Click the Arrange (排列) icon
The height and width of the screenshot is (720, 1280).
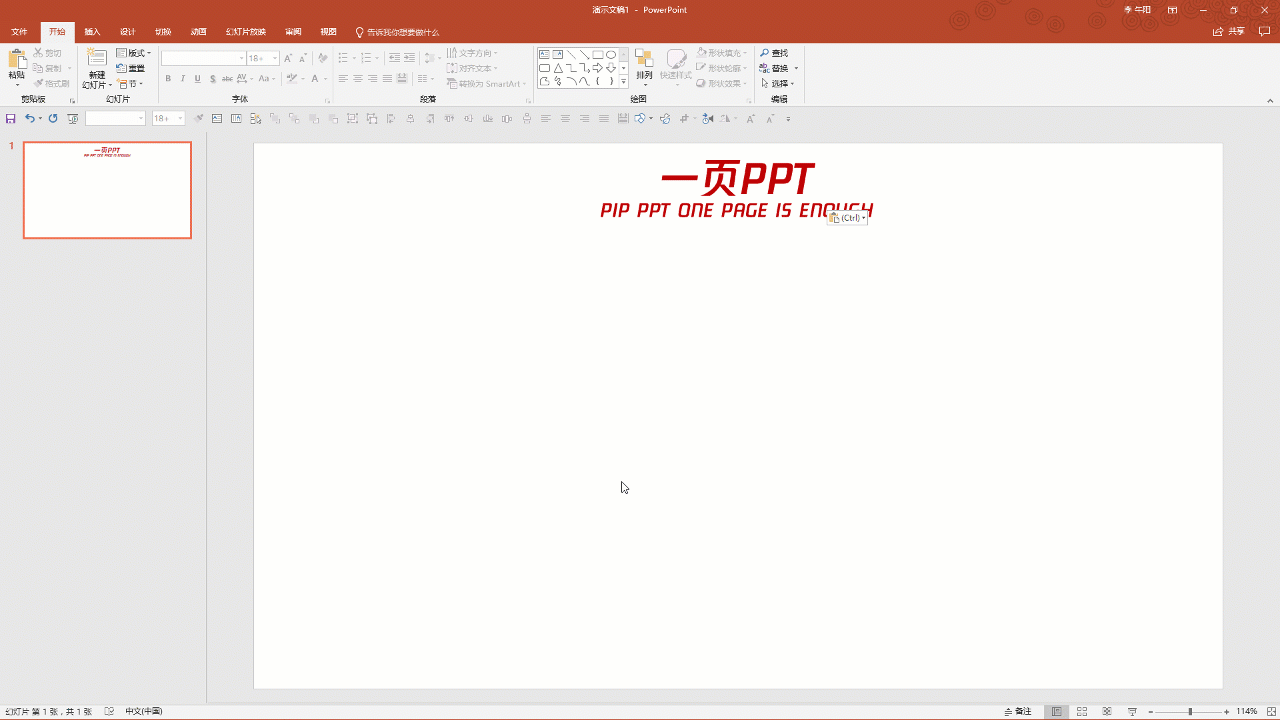tap(644, 62)
